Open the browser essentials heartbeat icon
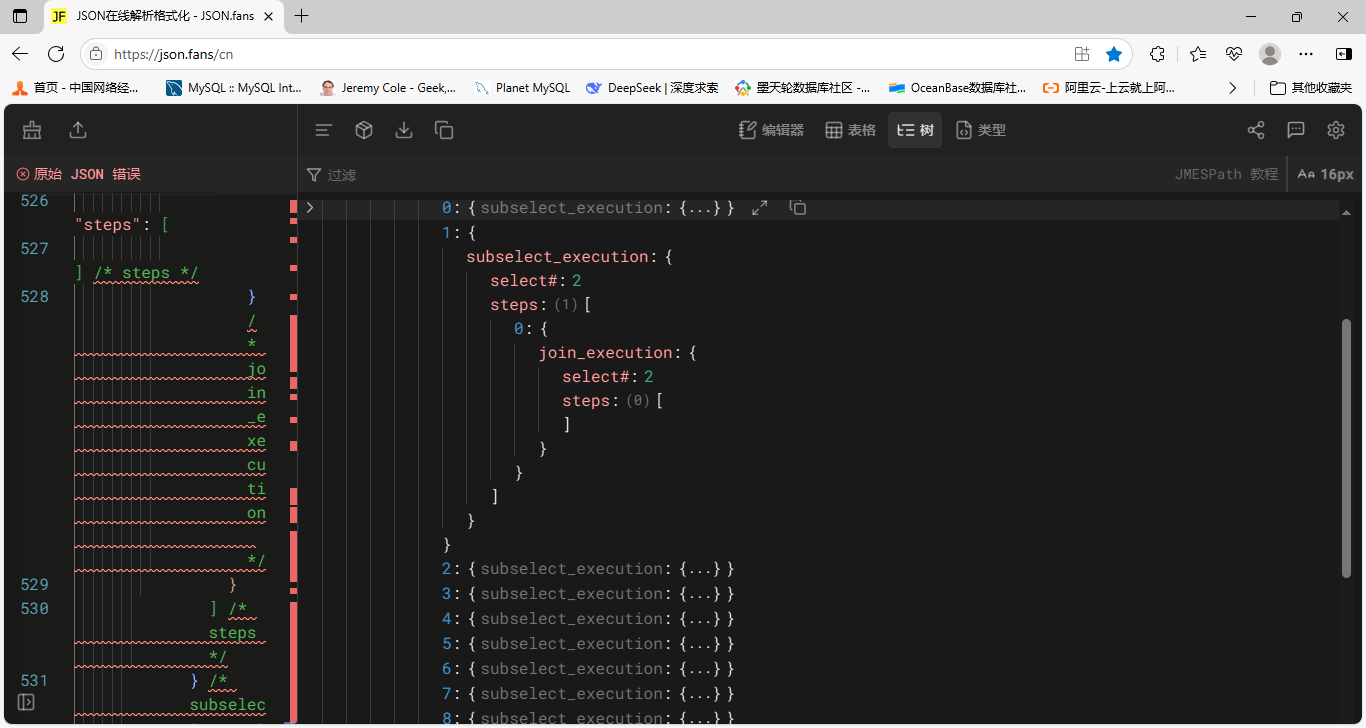The image size is (1366, 728). (x=1234, y=54)
